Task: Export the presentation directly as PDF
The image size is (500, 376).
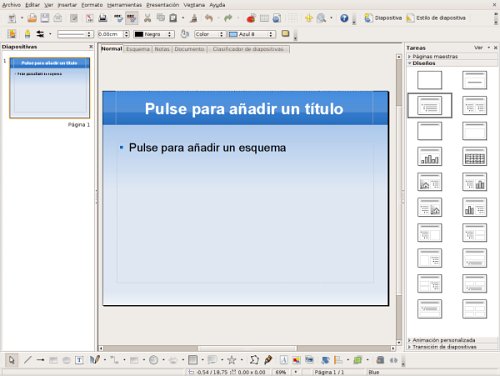Action: (89, 18)
